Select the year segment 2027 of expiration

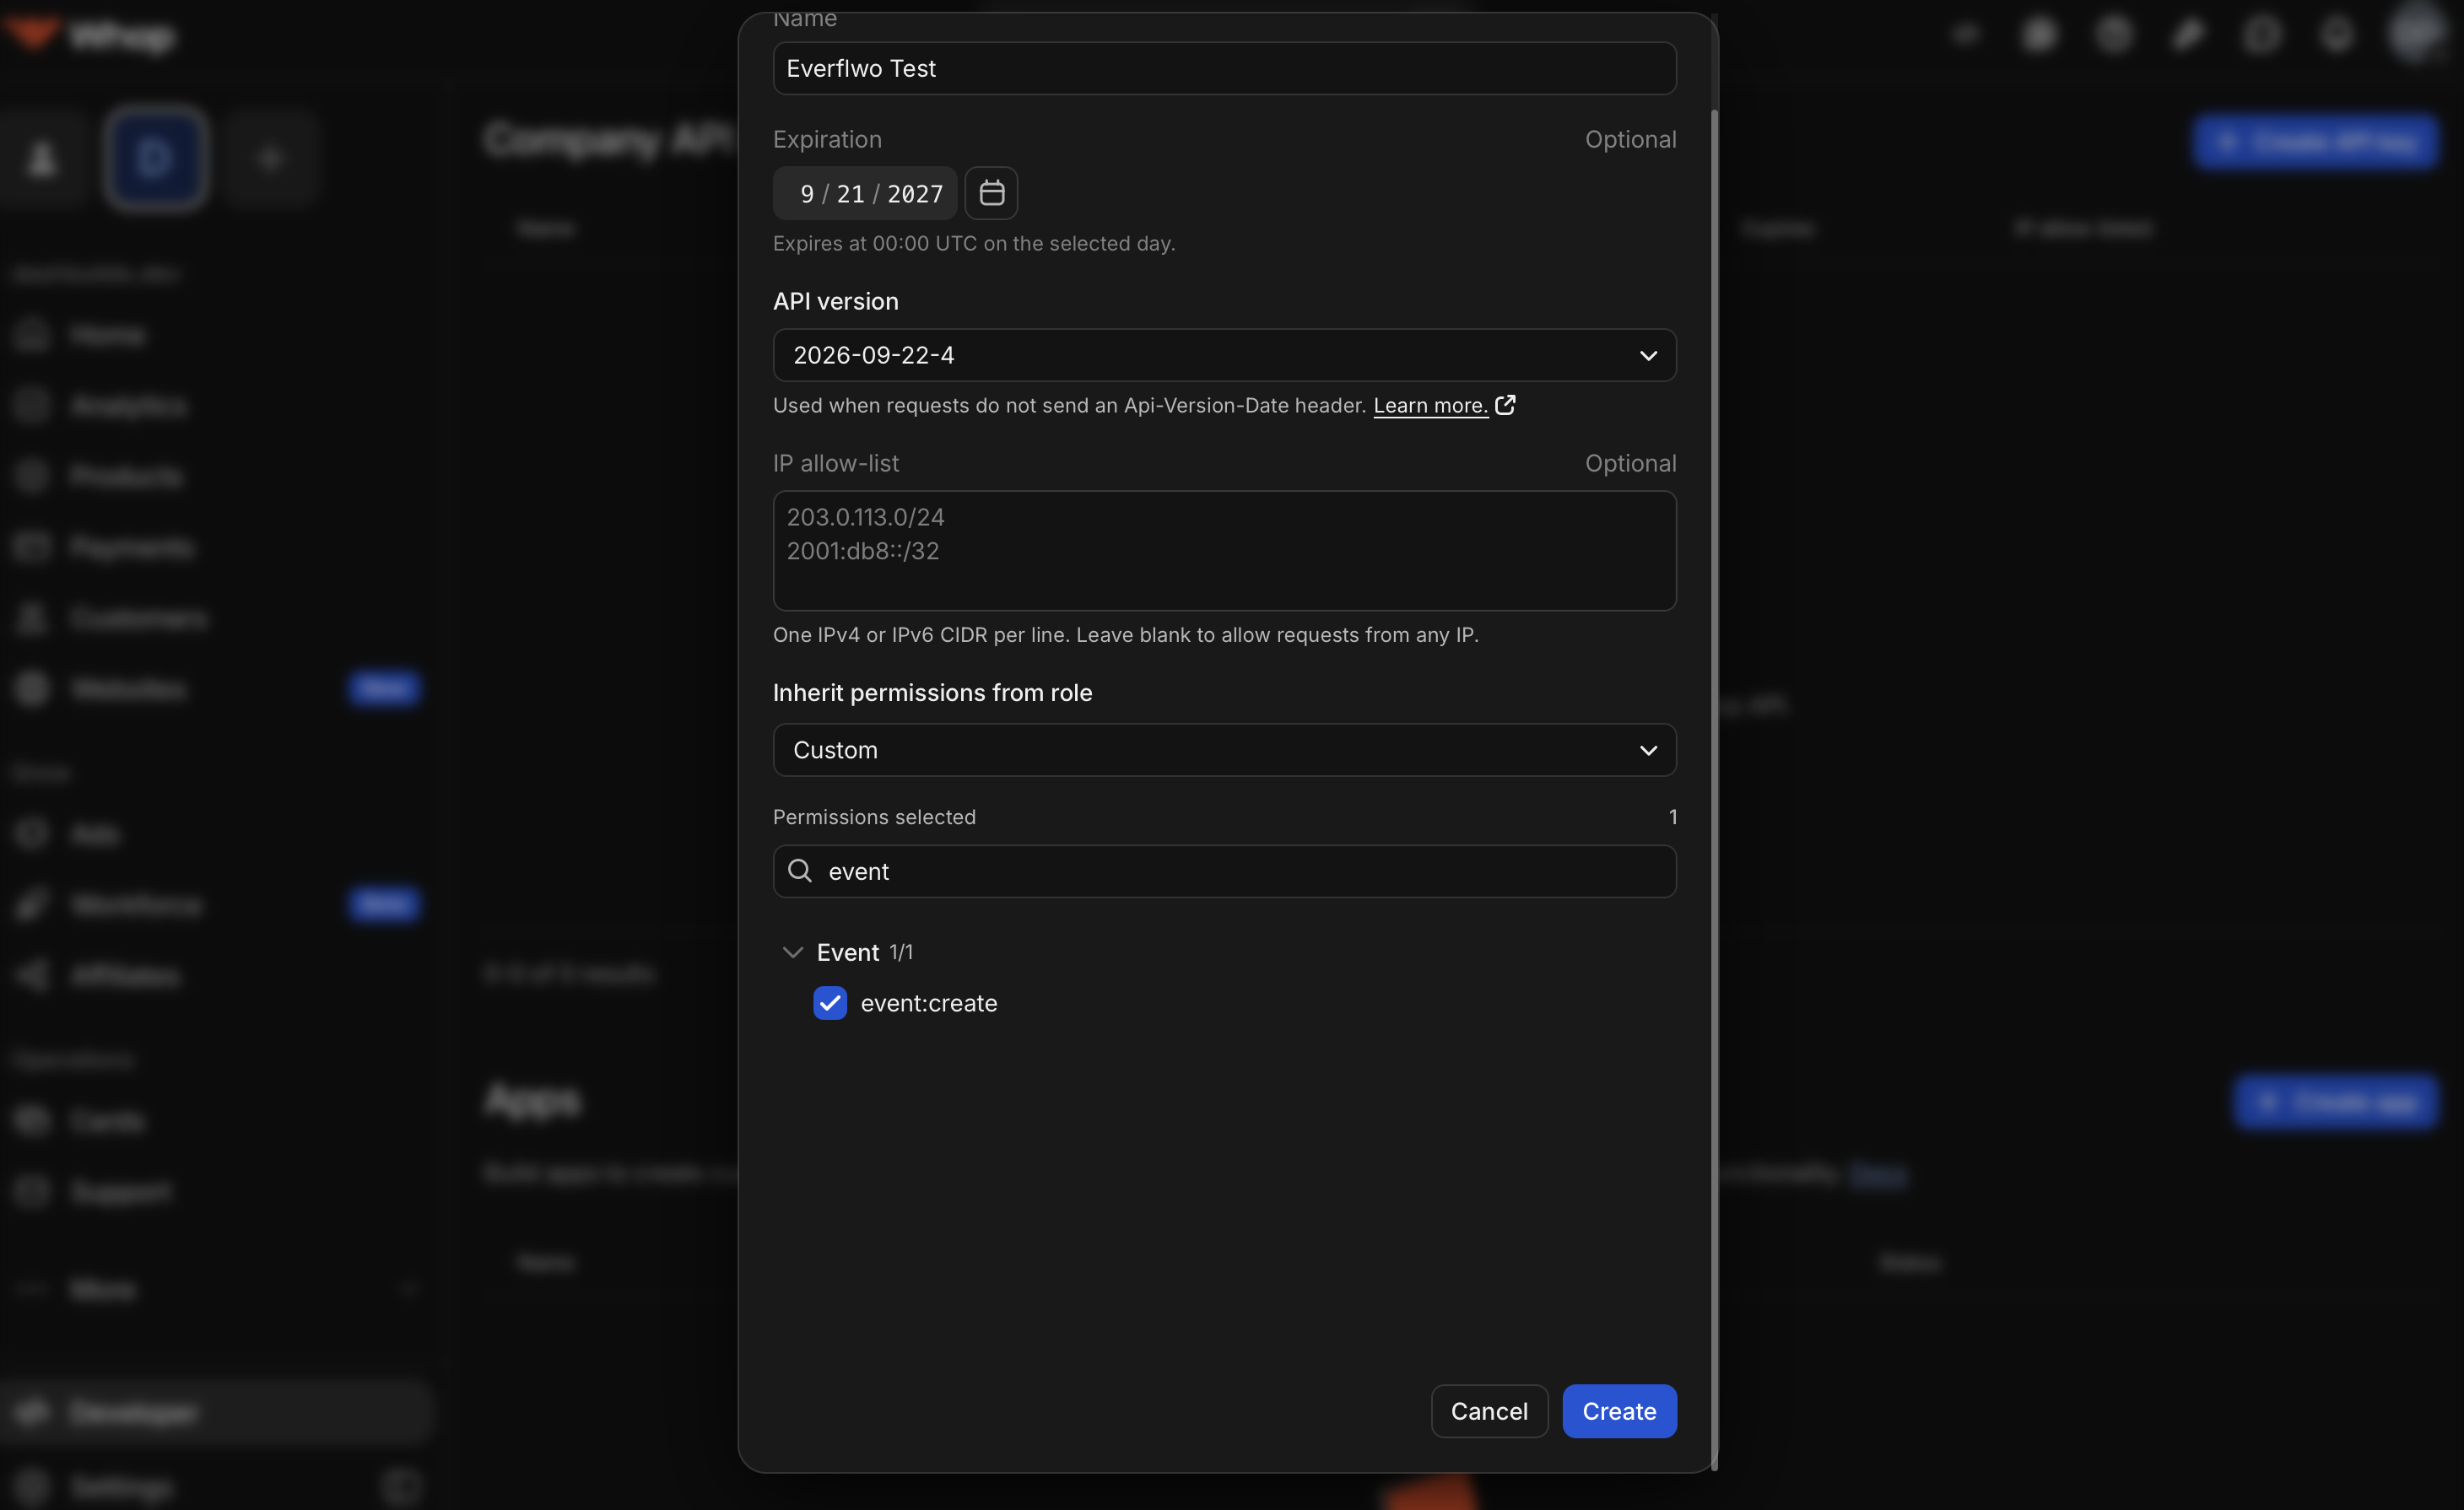(x=915, y=194)
